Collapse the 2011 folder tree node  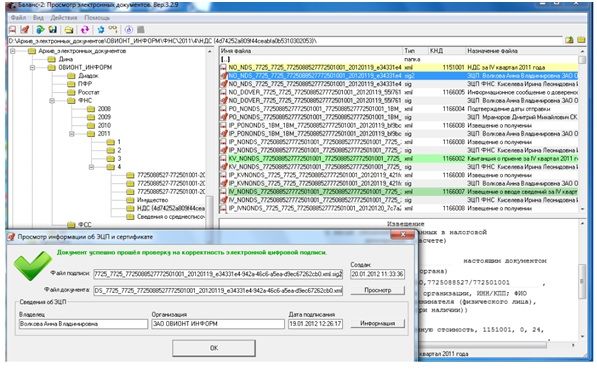coord(72,134)
